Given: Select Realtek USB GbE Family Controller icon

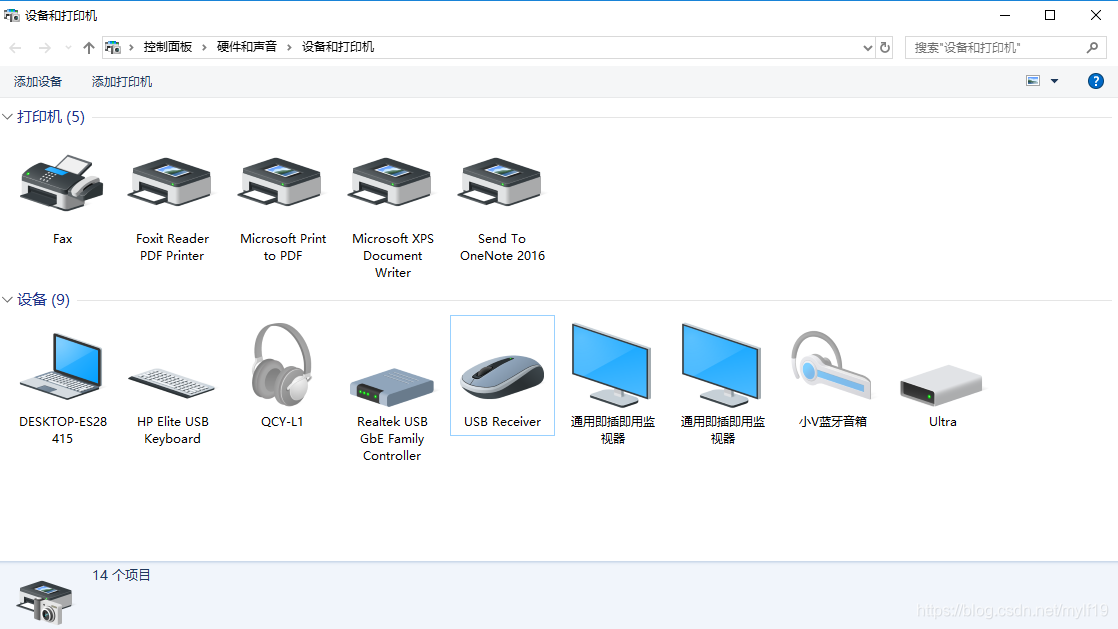Looking at the screenshot, I should click(x=391, y=387).
